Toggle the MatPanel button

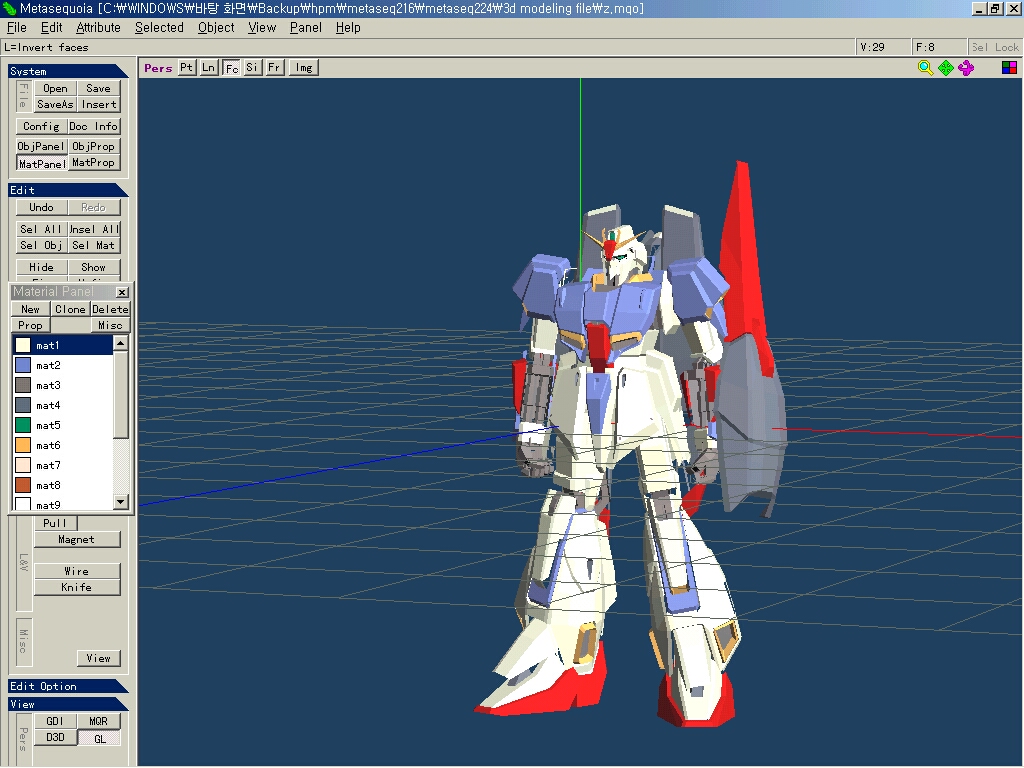(41, 163)
